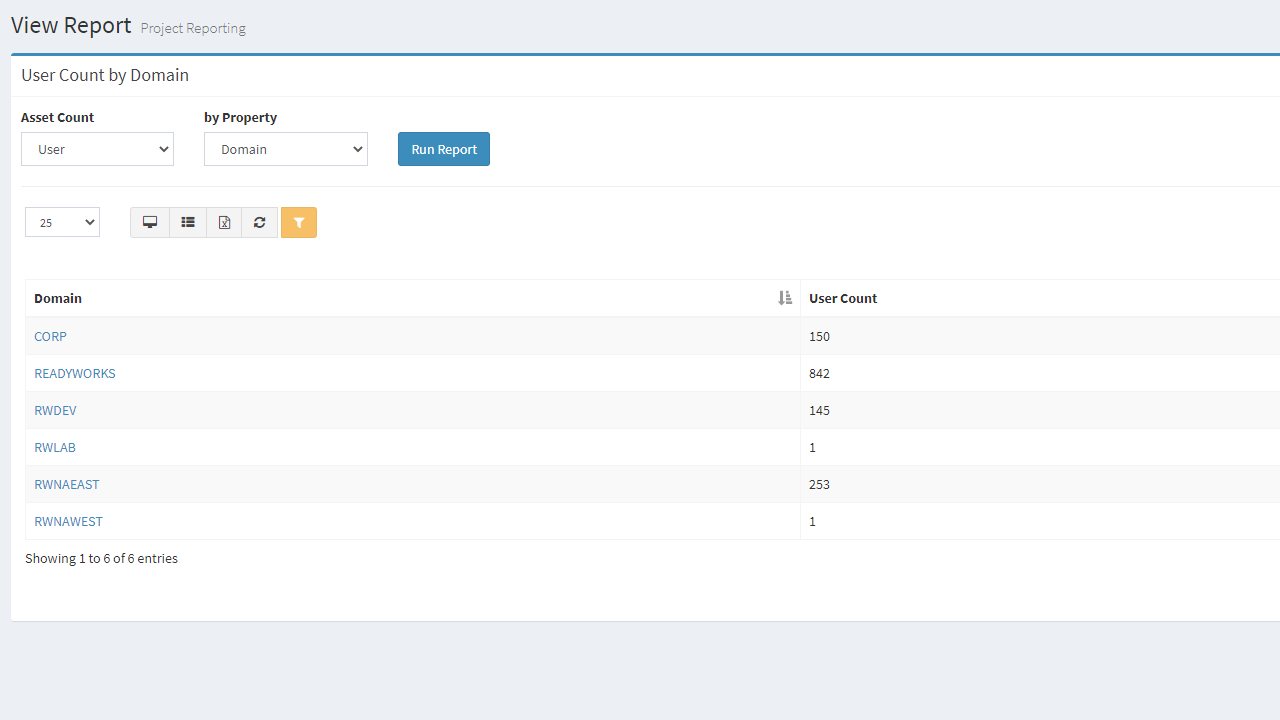1280x720 pixels.
Task: Refresh the table with the reload icon
Action: pyautogui.click(x=260, y=222)
